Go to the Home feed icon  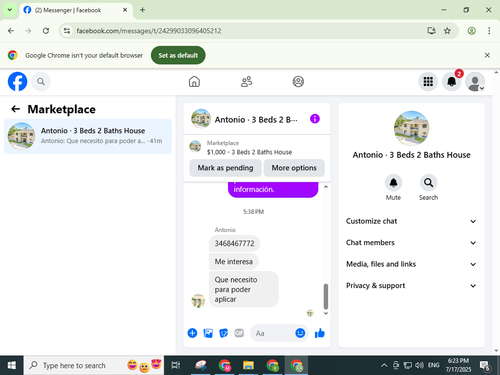click(x=194, y=81)
